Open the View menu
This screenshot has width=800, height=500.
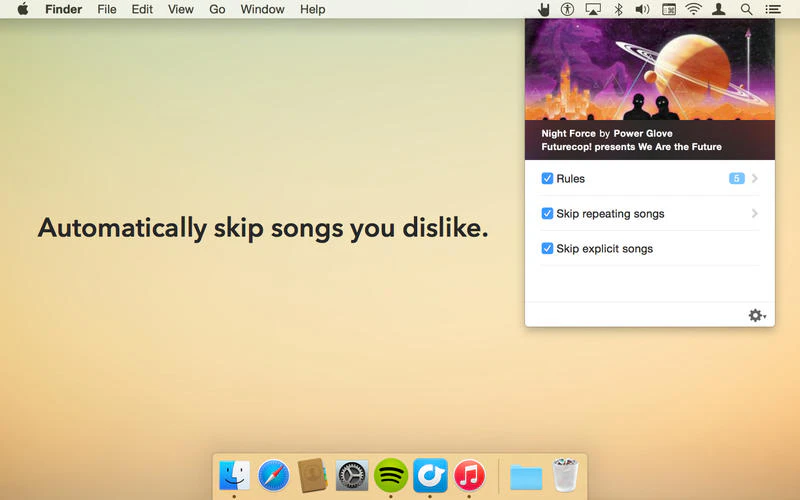[x=181, y=9]
